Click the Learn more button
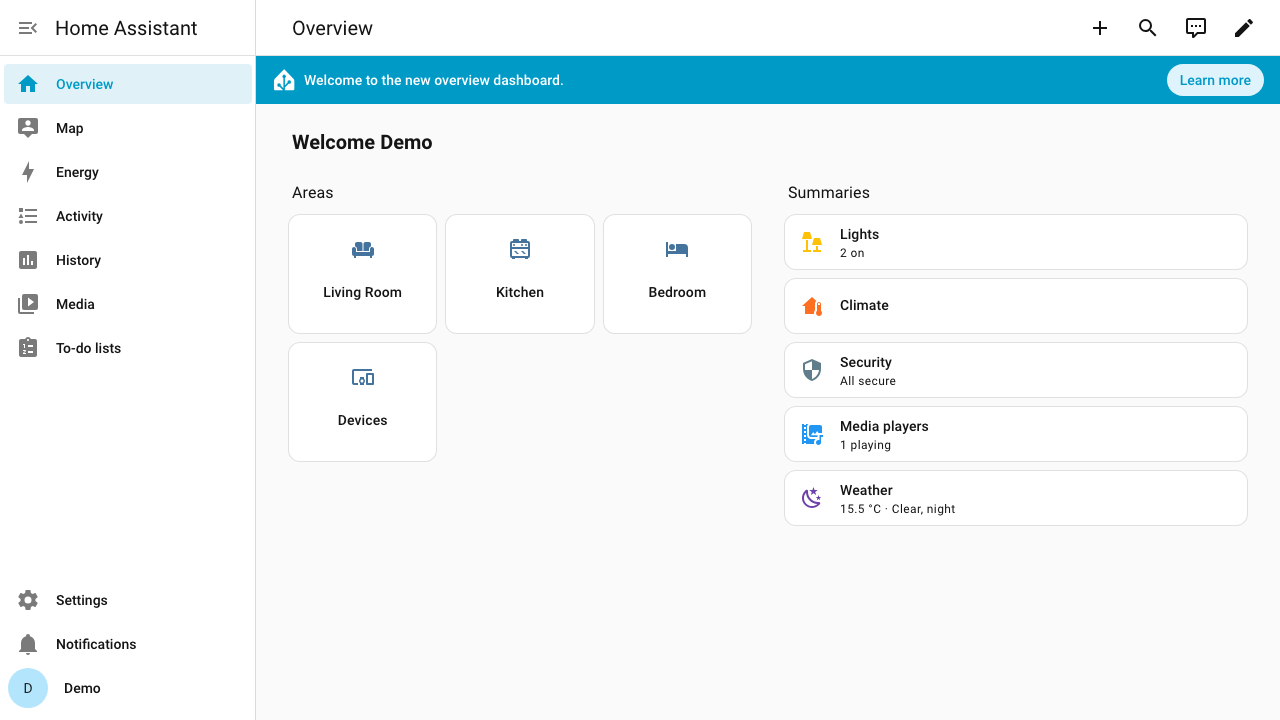Screen dimensions: 1280x720 click(1215, 80)
